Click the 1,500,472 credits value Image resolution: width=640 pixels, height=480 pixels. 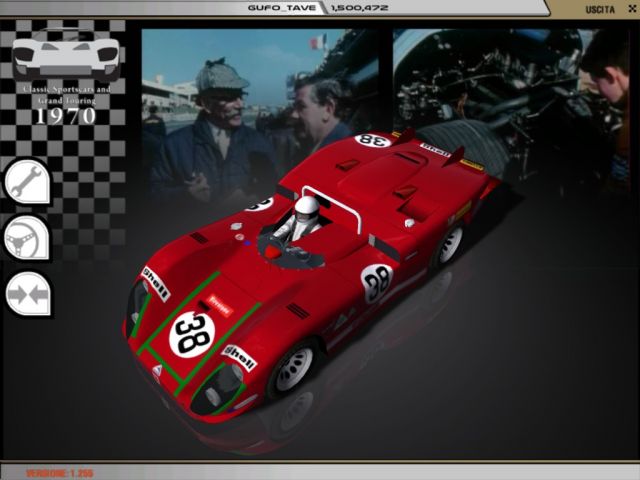pos(359,8)
